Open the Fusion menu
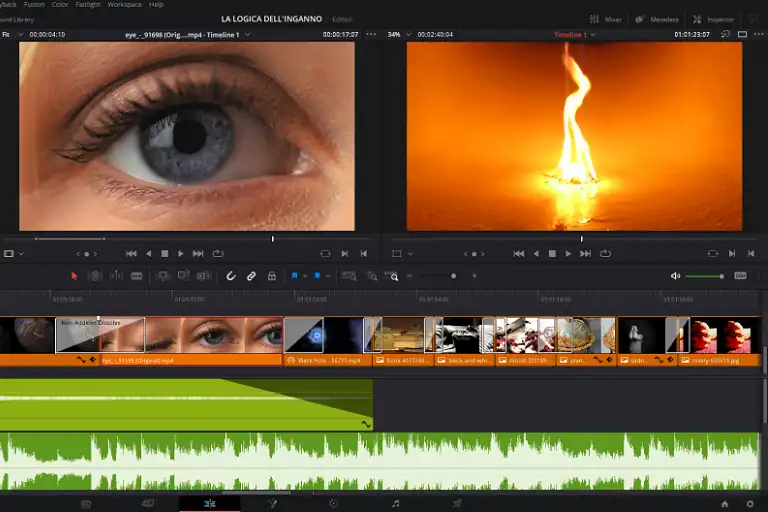The height and width of the screenshot is (512, 768). click(34, 4)
